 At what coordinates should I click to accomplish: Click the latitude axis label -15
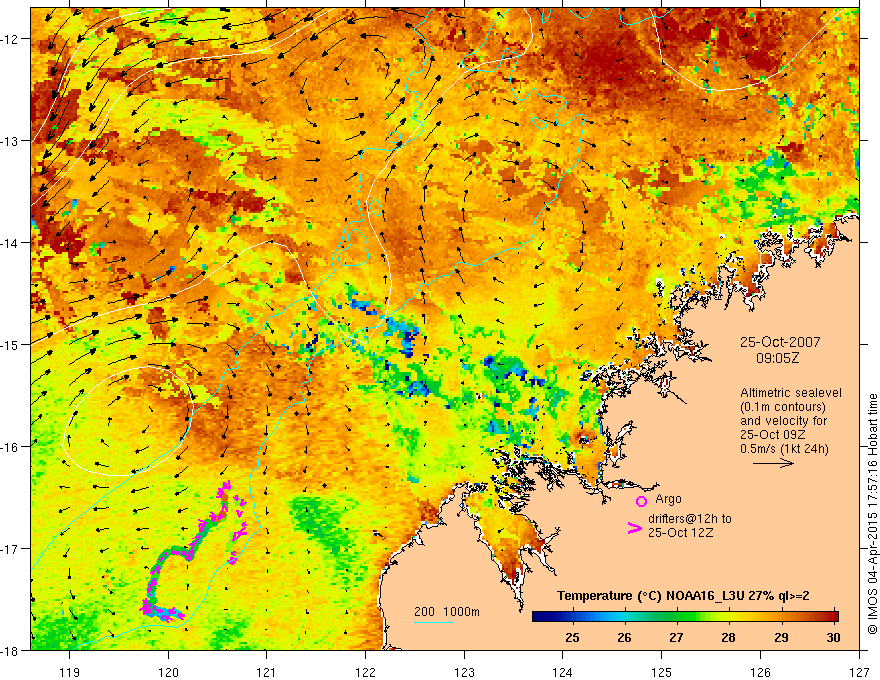tap(11, 344)
